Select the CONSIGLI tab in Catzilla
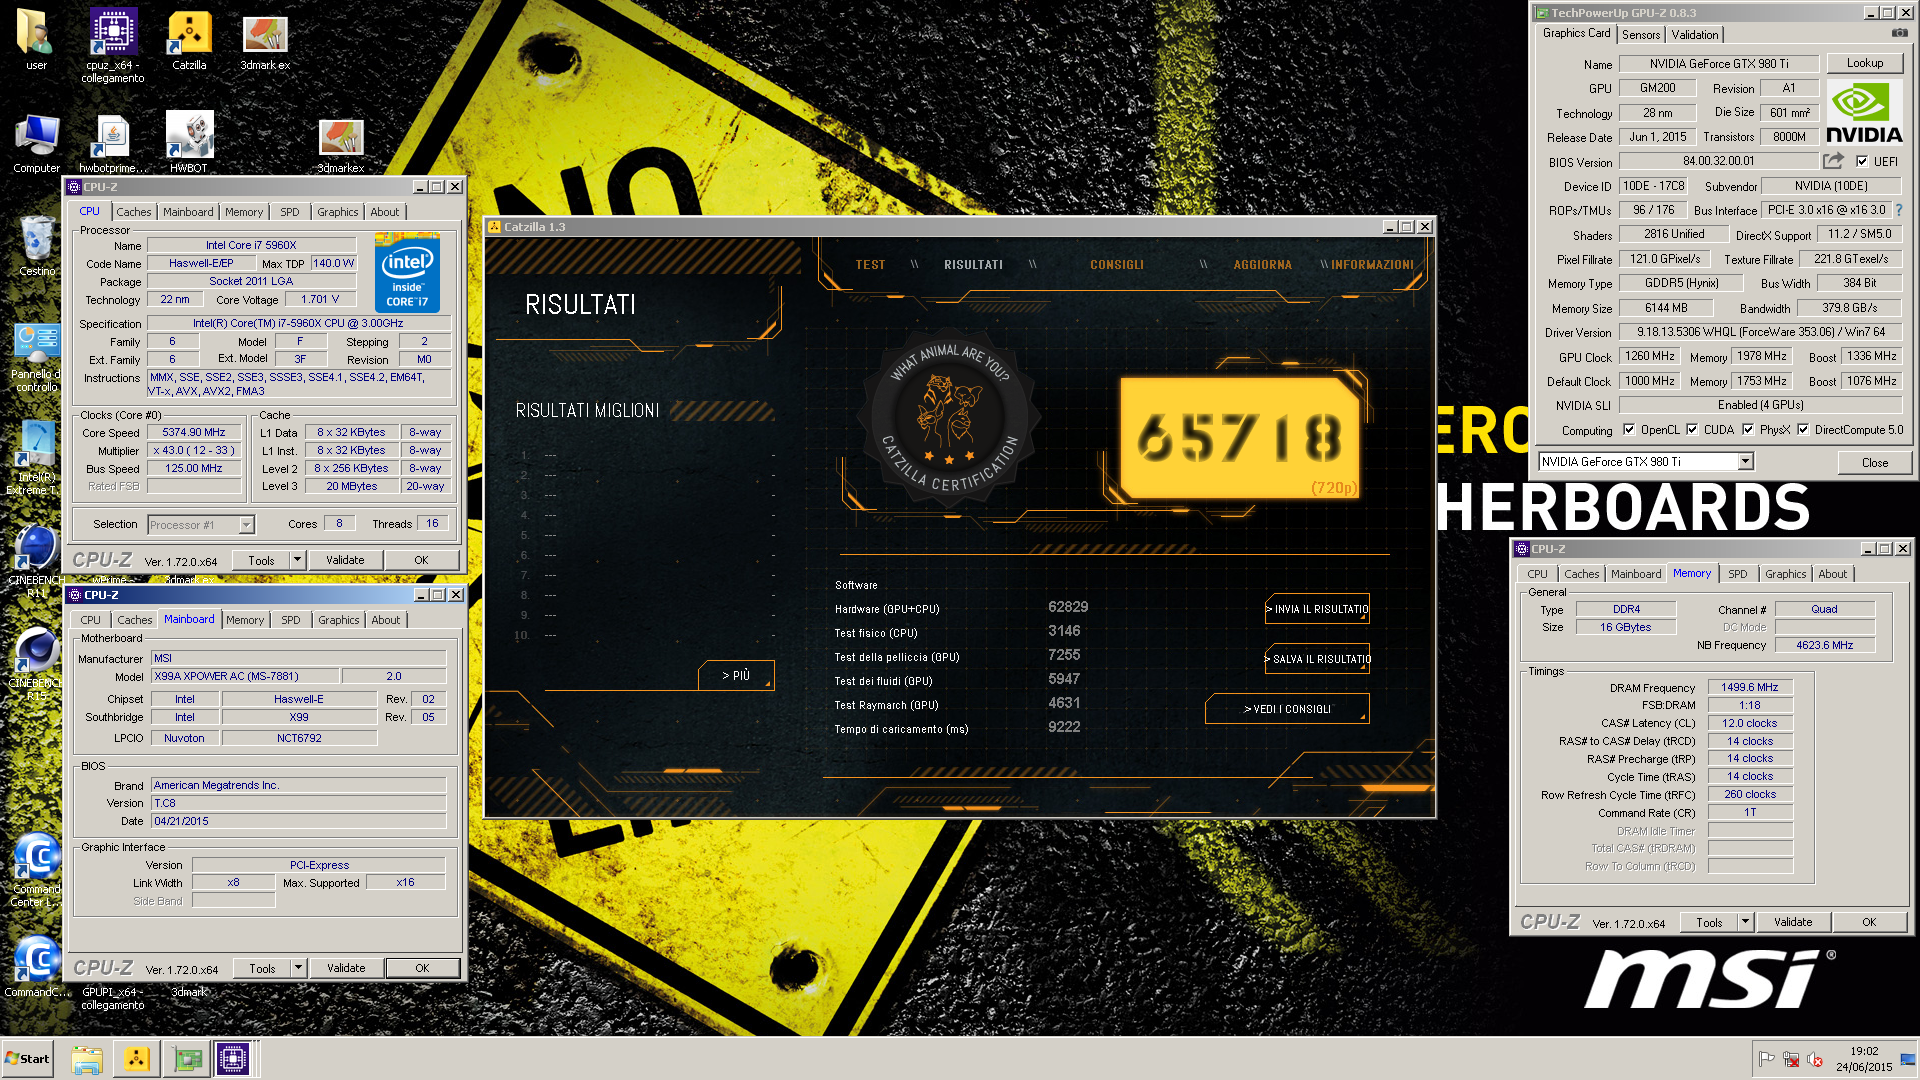Viewport: 1920px width, 1080px height. tap(1117, 265)
